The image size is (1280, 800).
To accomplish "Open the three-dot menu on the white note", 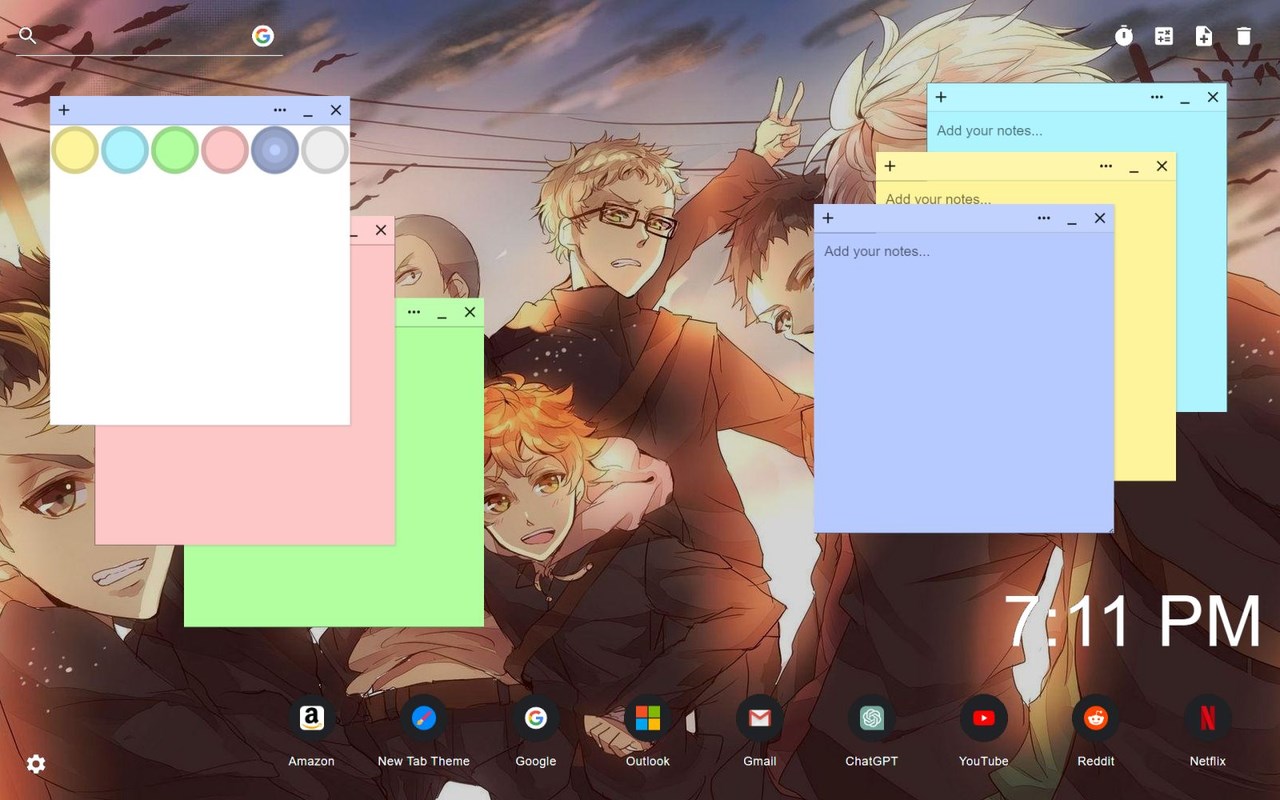I will pos(280,110).
